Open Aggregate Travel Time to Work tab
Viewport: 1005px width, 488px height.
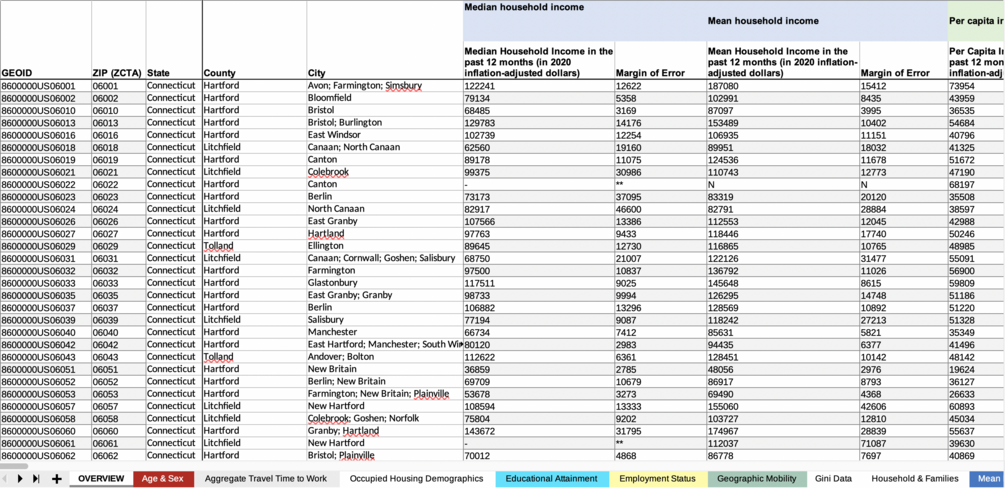pos(266,478)
